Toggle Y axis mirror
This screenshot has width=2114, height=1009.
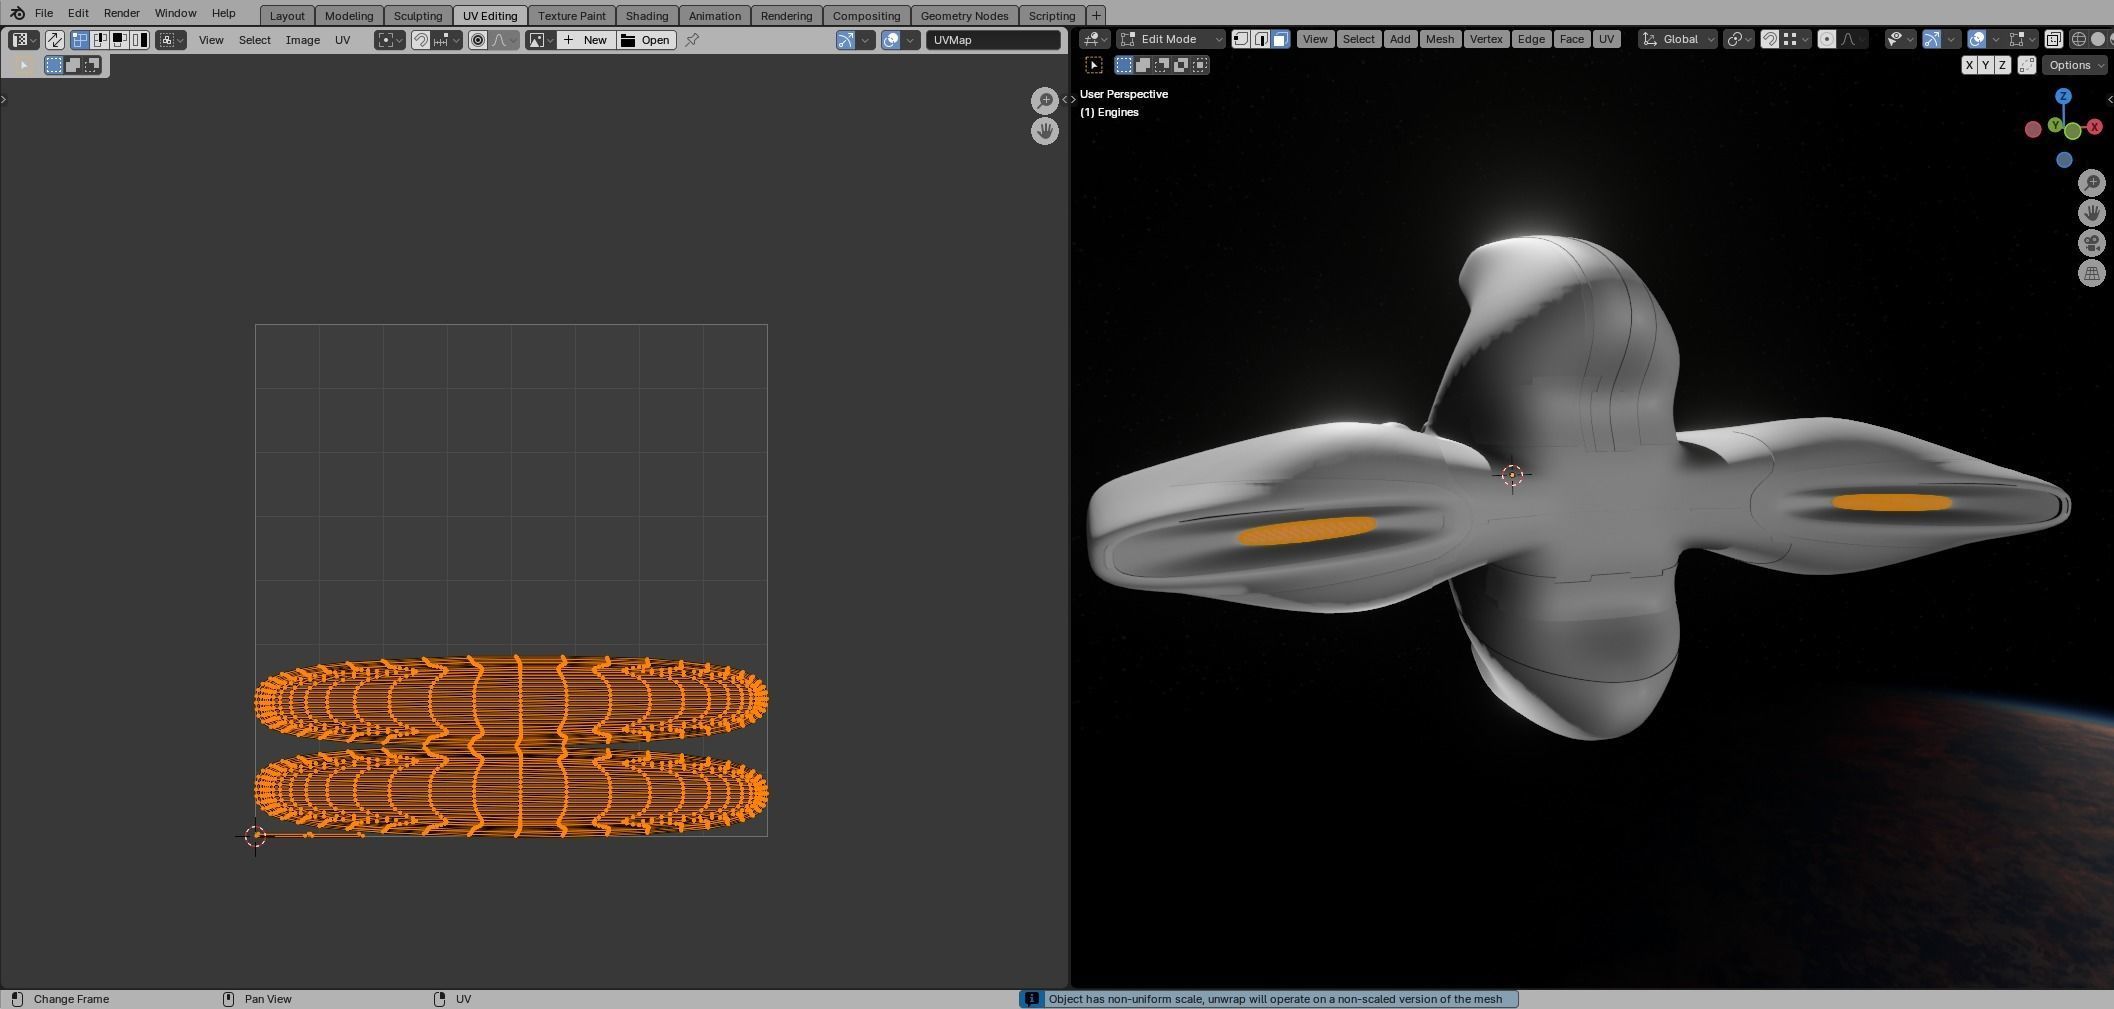tap(1985, 65)
